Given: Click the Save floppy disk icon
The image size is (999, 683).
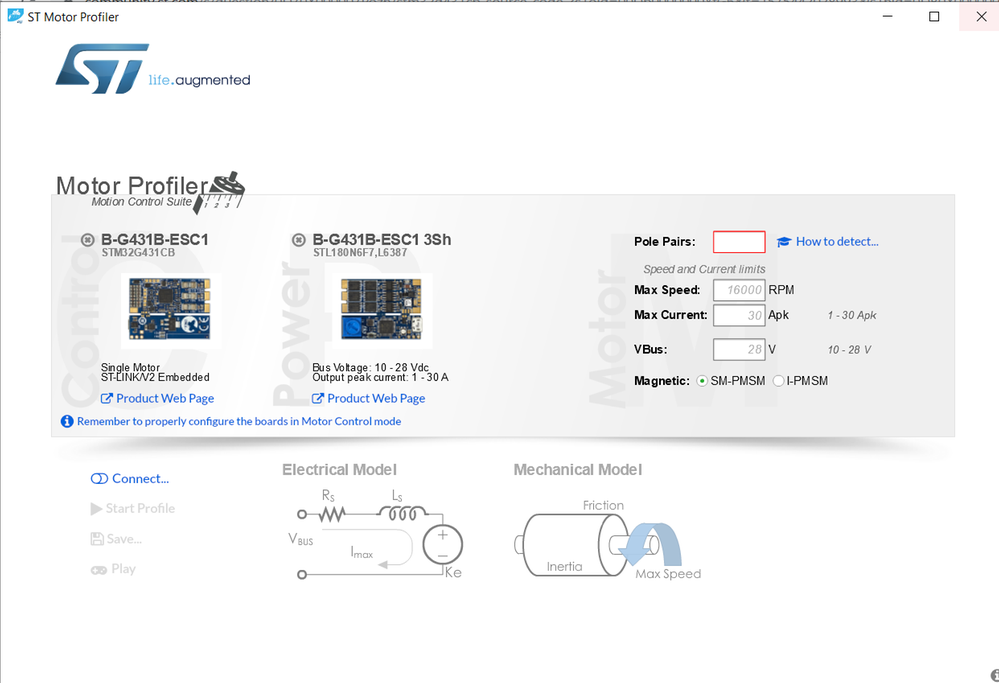Looking at the screenshot, I should point(97,539).
